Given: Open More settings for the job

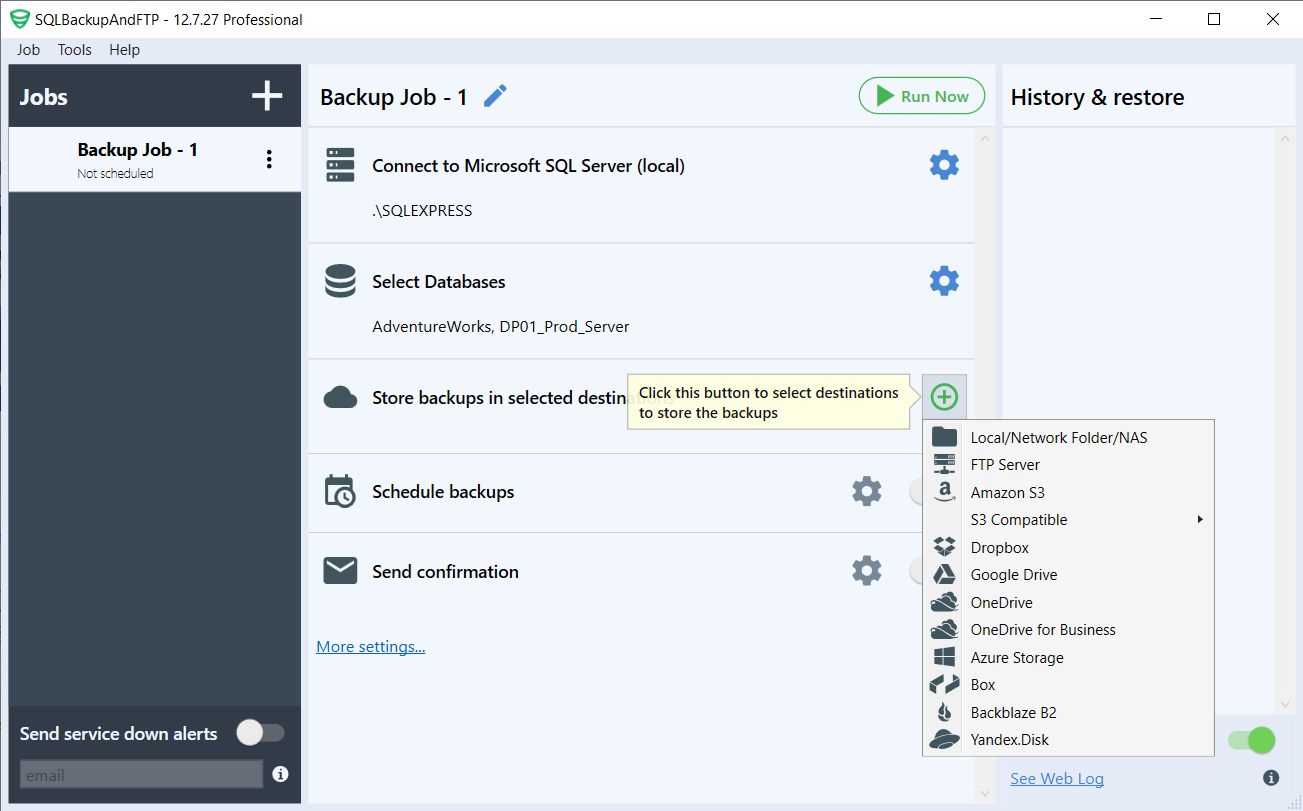Looking at the screenshot, I should coord(370,646).
